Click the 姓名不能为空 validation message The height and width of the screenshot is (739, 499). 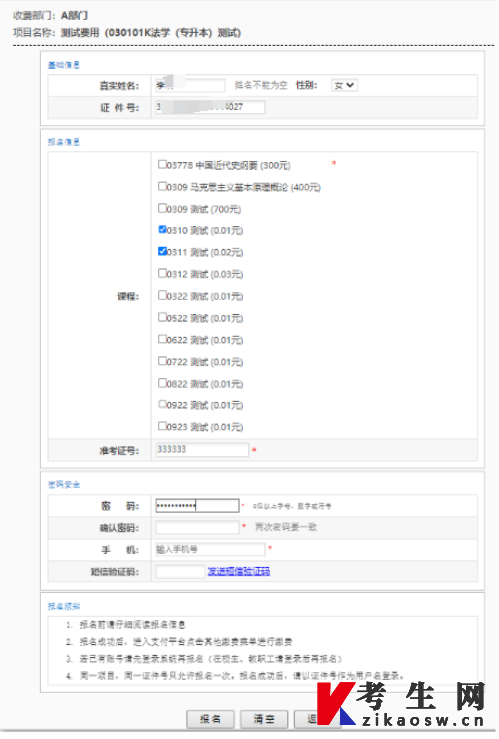tap(261, 85)
